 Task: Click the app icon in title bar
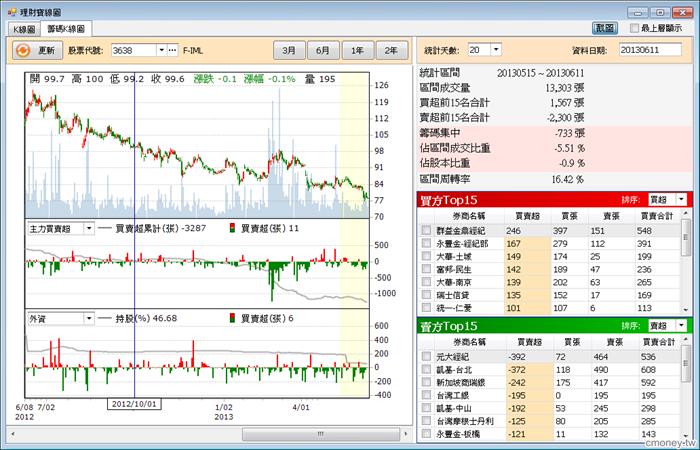click(12, 12)
